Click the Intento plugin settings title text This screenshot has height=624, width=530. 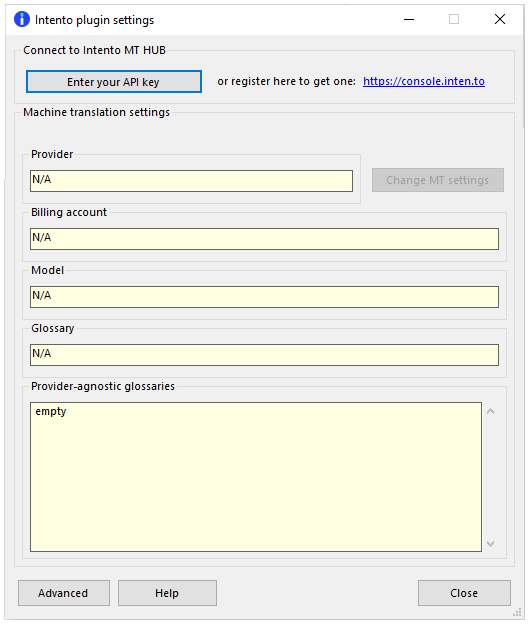[94, 20]
